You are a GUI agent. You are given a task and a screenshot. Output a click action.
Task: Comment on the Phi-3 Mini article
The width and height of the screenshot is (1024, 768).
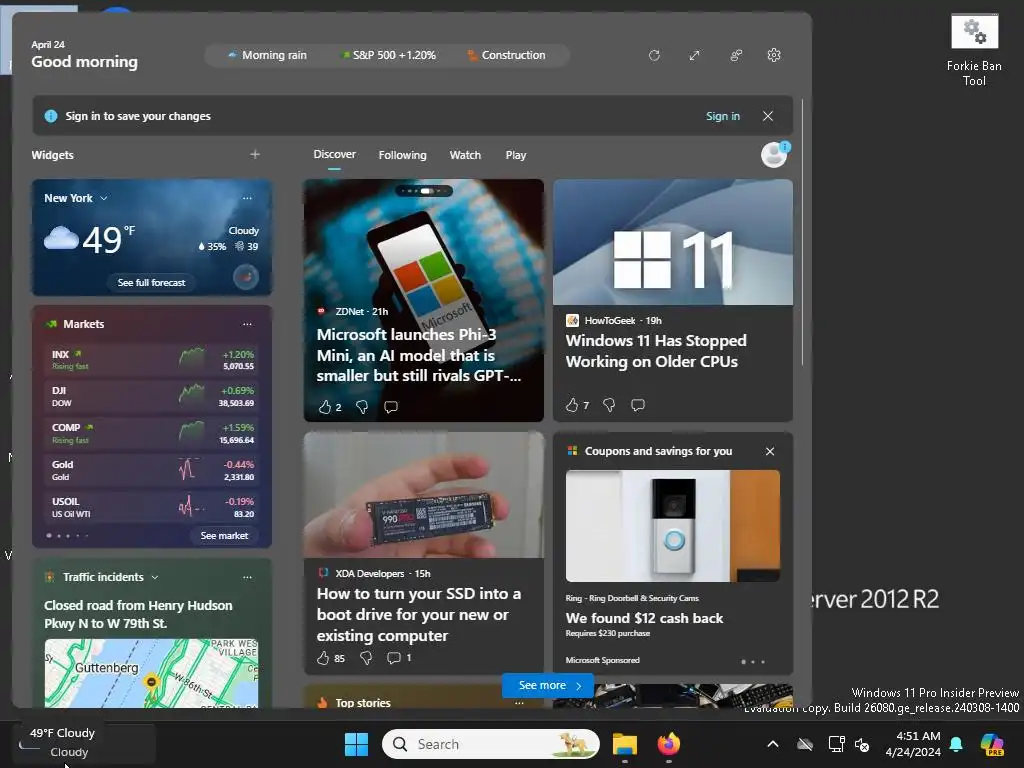coord(391,407)
